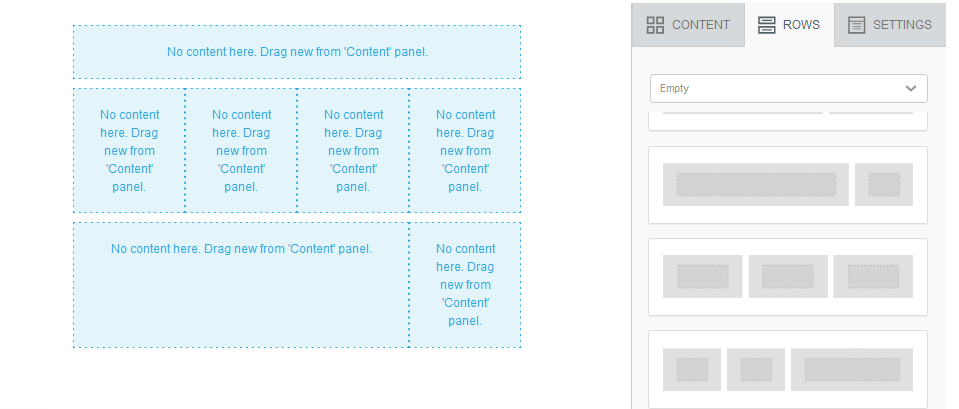This screenshot has width=959, height=409.
Task: Select wide left column in bottom row
Action: point(241,285)
